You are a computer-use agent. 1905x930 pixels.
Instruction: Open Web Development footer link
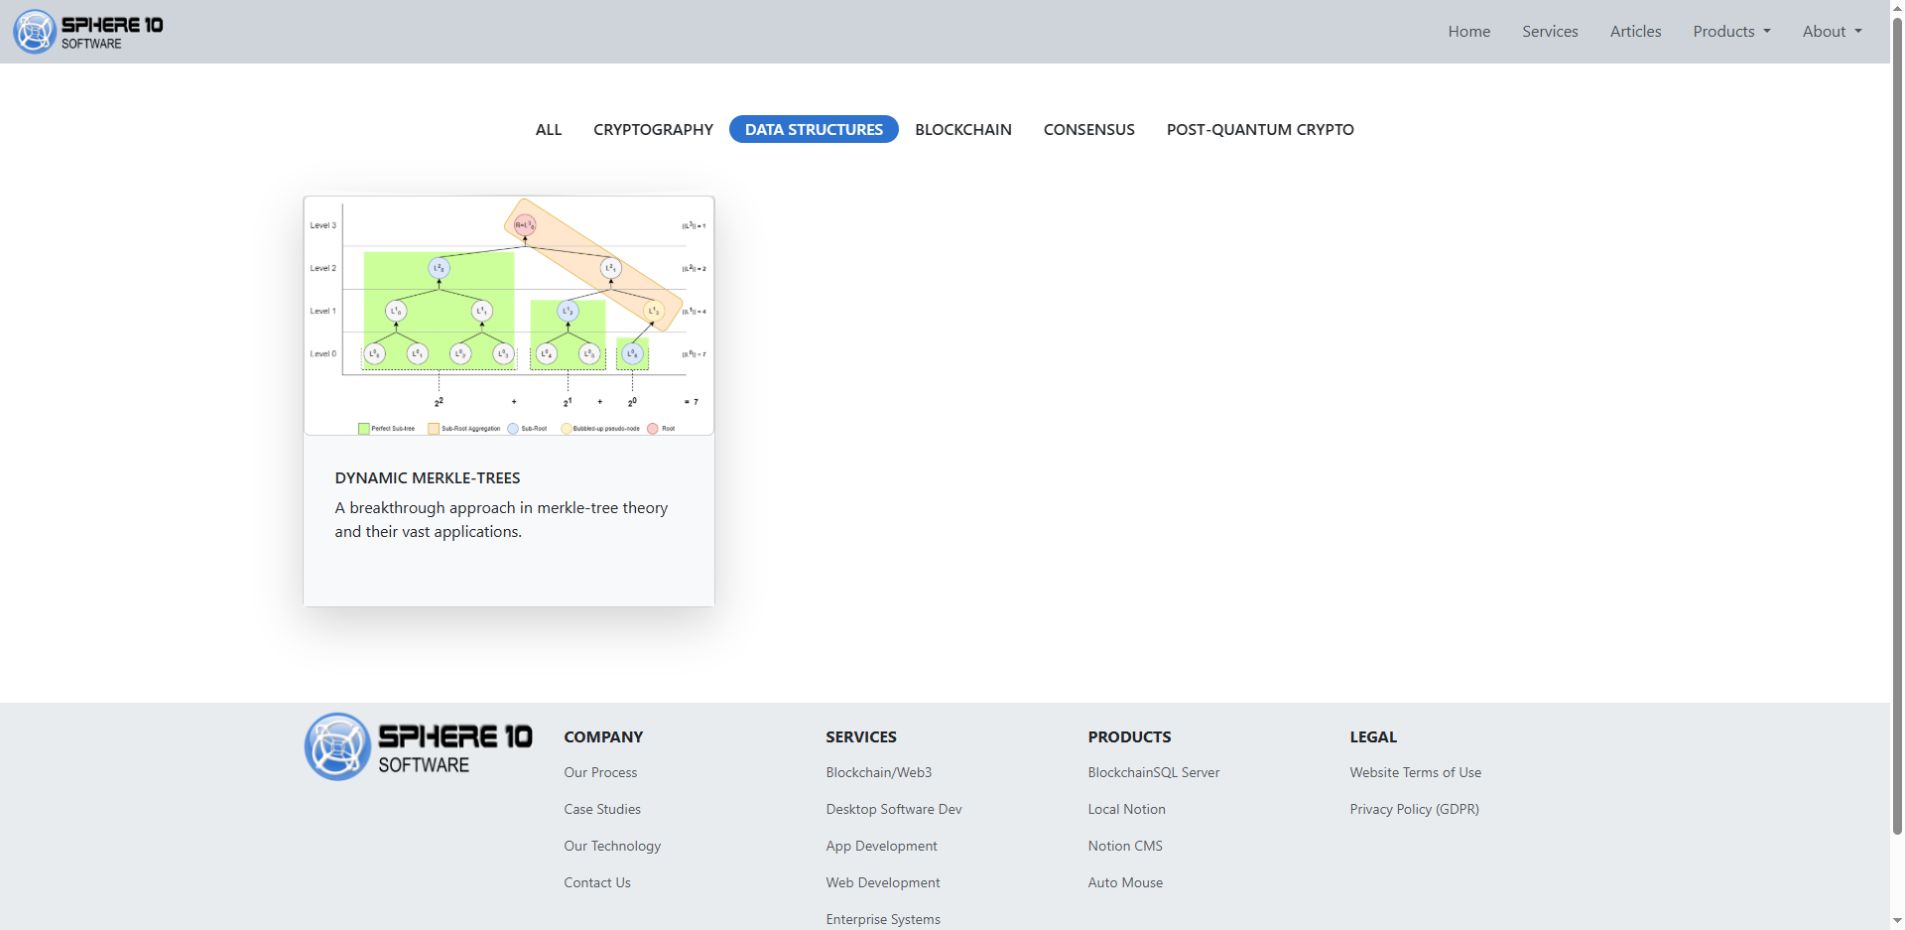[883, 882]
